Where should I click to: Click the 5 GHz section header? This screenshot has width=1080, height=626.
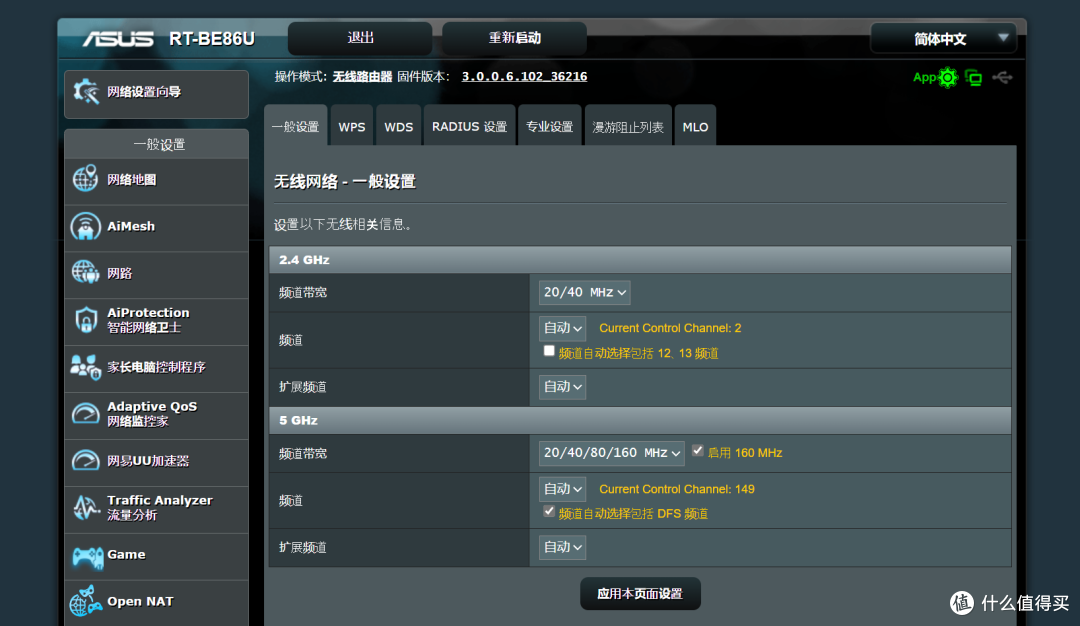pyautogui.click(x=640, y=420)
